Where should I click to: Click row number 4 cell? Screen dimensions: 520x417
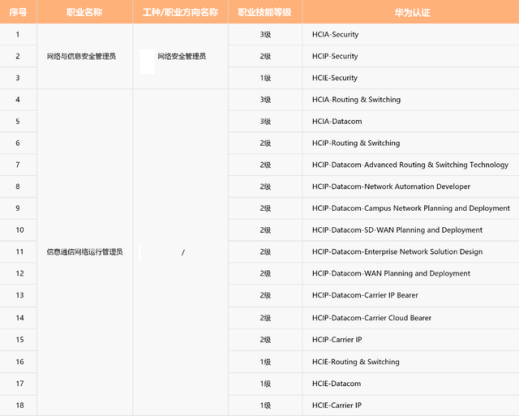click(x=18, y=99)
